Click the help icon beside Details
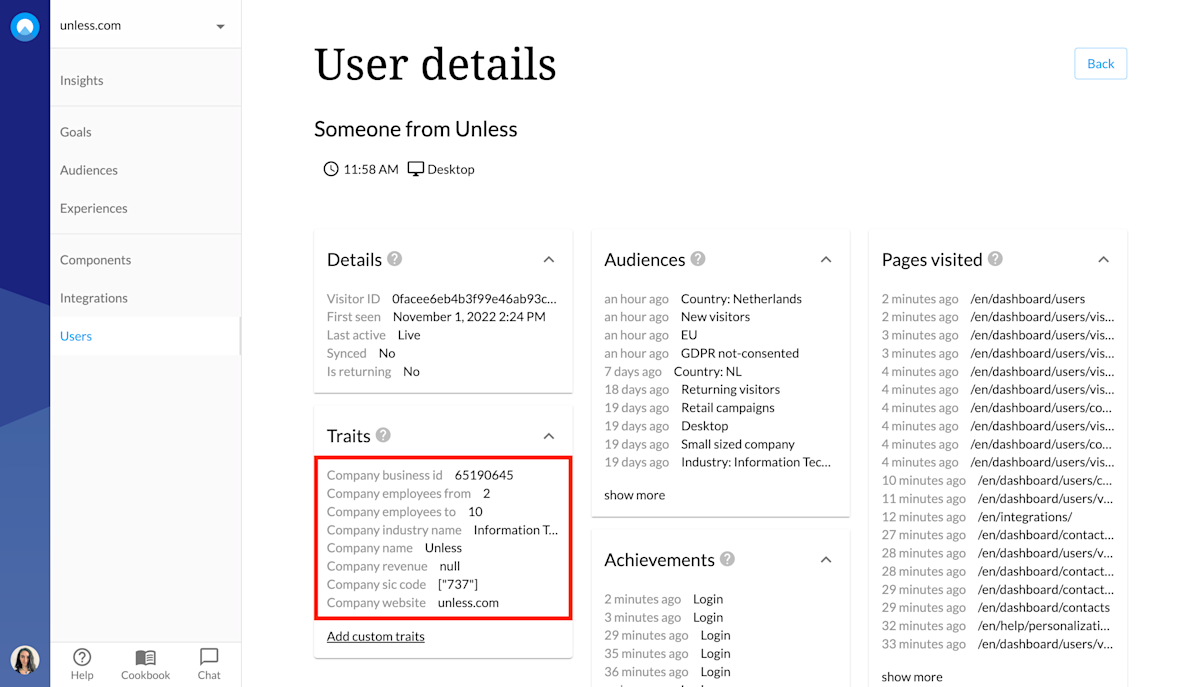1200x687 pixels. point(395,258)
